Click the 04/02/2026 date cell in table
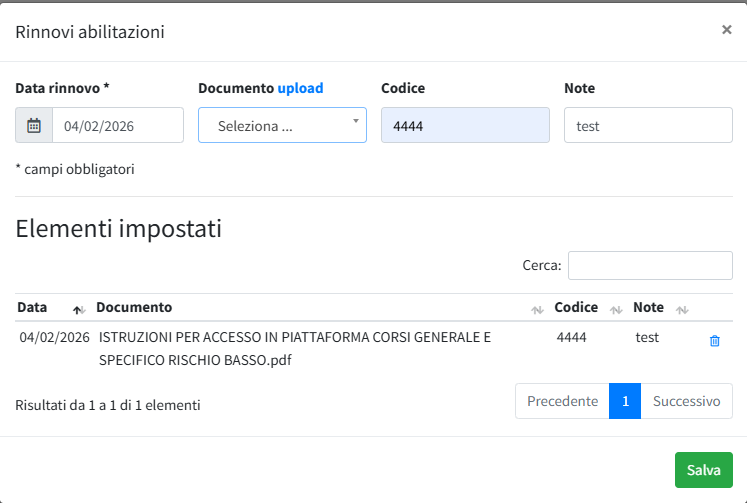This screenshot has height=503, width=747. tap(55, 337)
